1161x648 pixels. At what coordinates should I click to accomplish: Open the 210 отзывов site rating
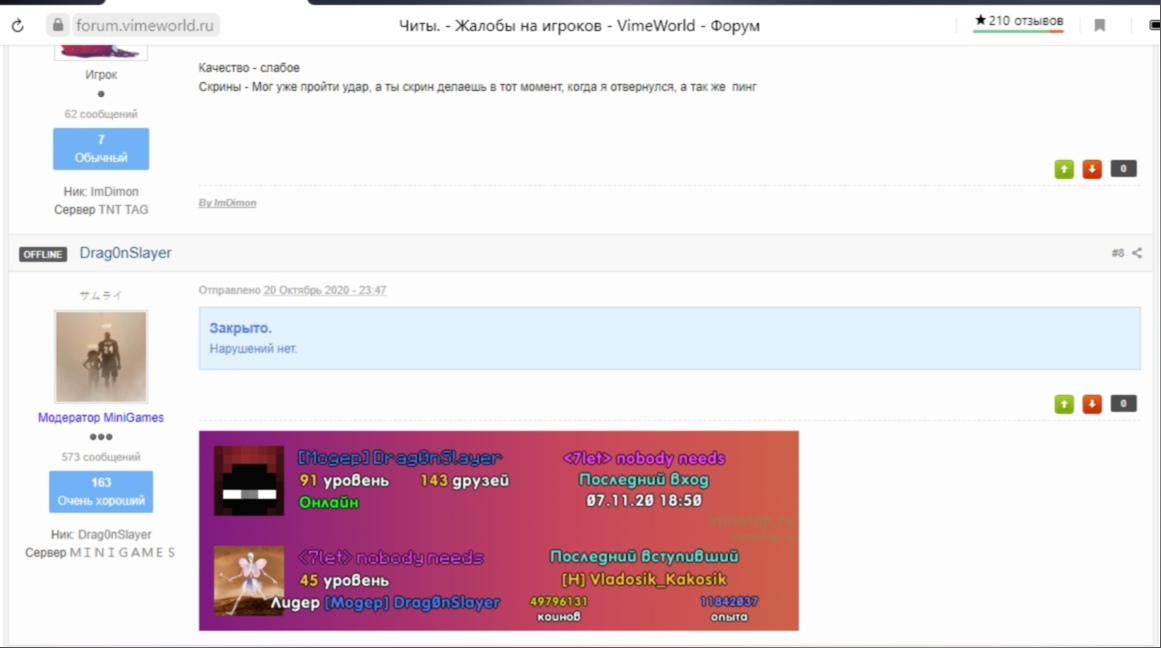[x=1018, y=21]
